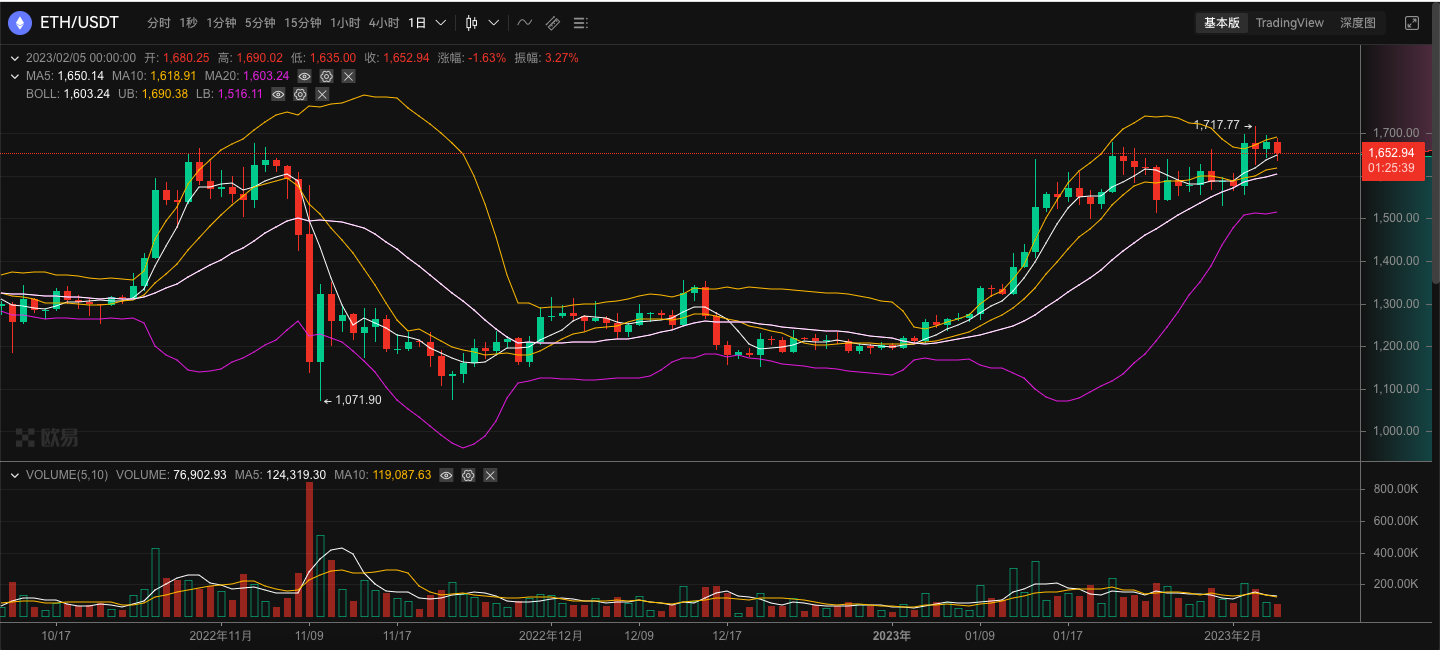
Task: Click the fullscreen expand icon
Action: click(1411, 22)
